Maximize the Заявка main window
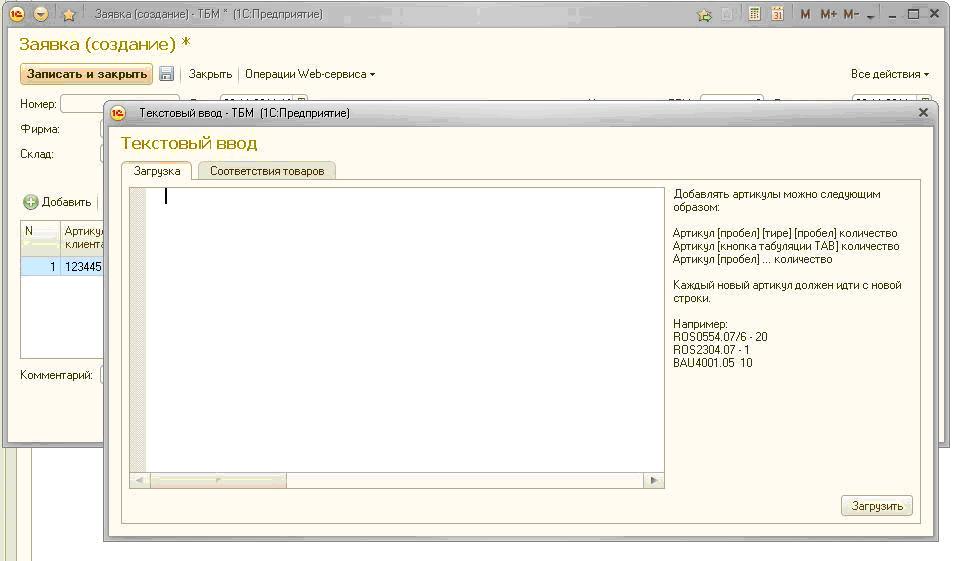969x561 pixels. tap(913, 14)
